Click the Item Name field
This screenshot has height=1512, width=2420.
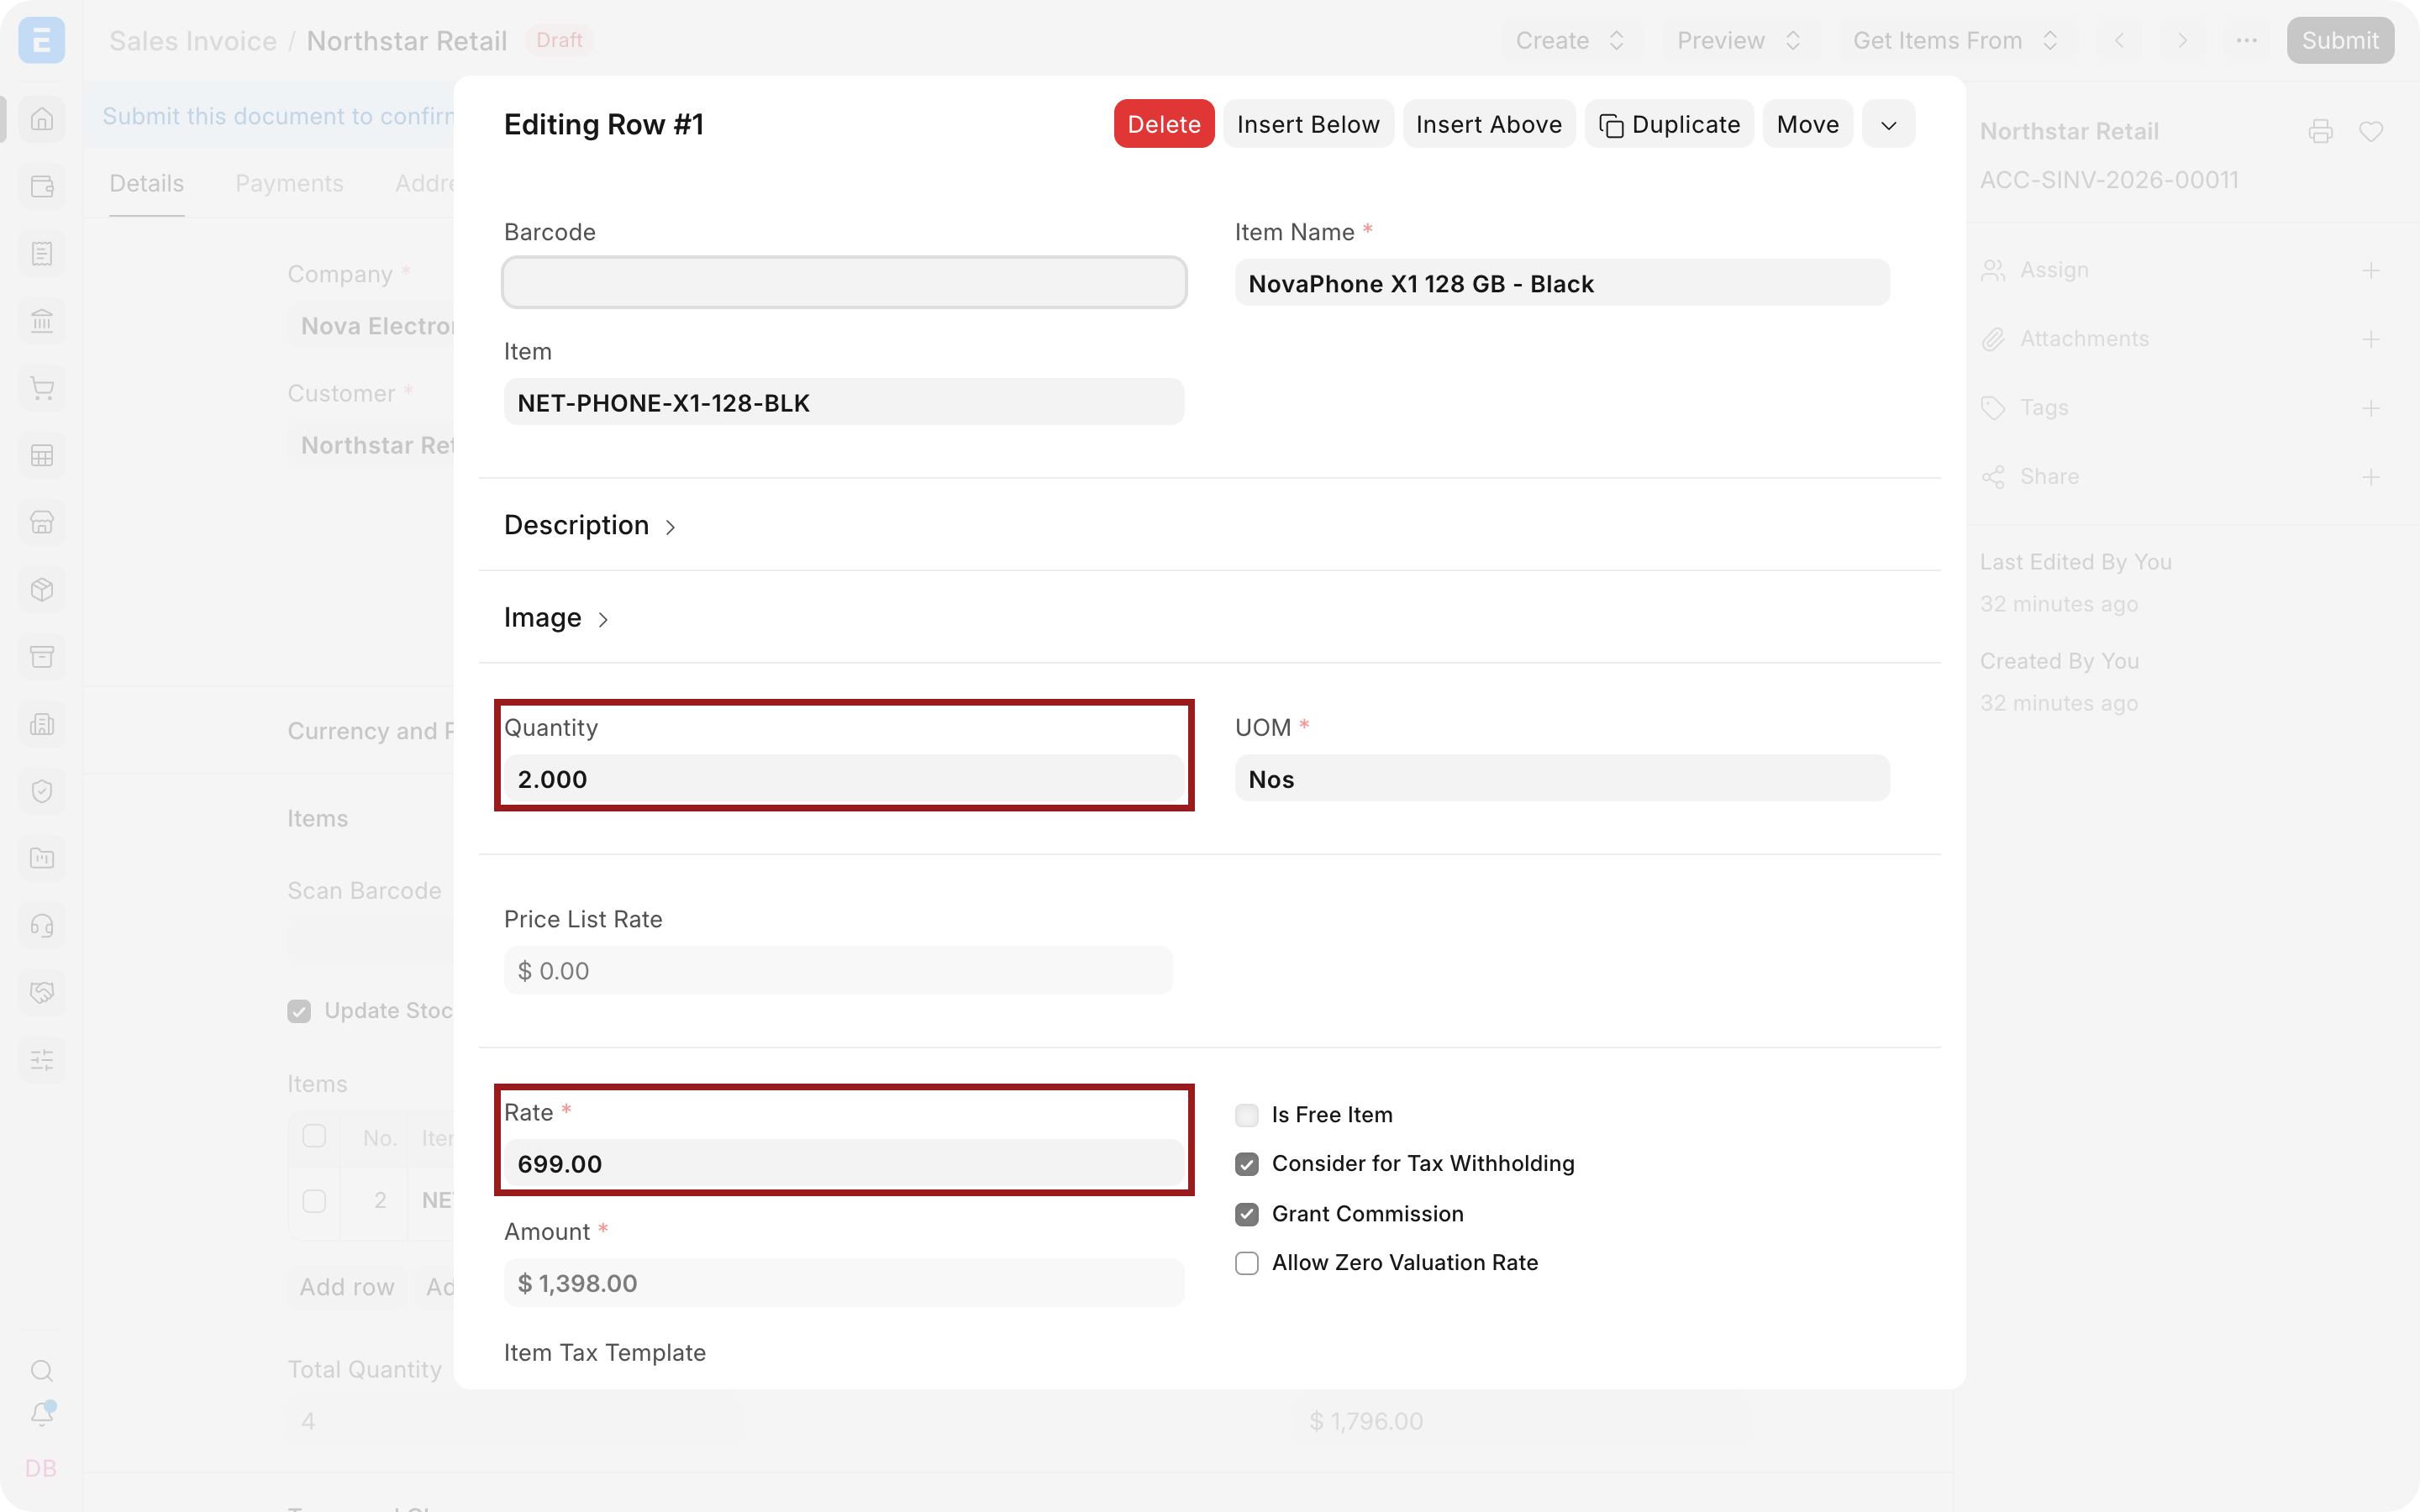click(x=1562, y=283)
